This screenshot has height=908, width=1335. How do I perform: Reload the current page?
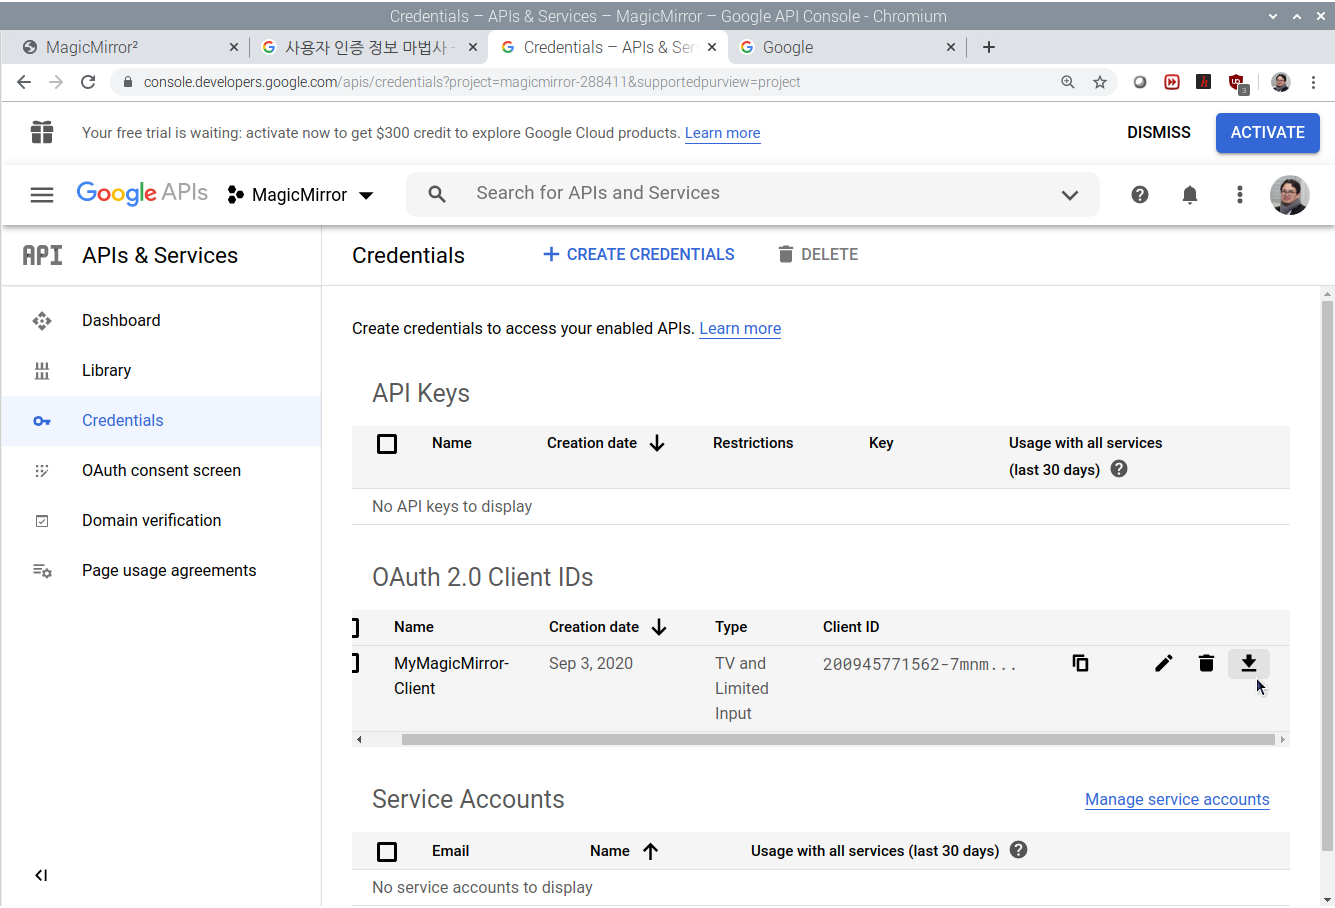(x=88, y=82)
